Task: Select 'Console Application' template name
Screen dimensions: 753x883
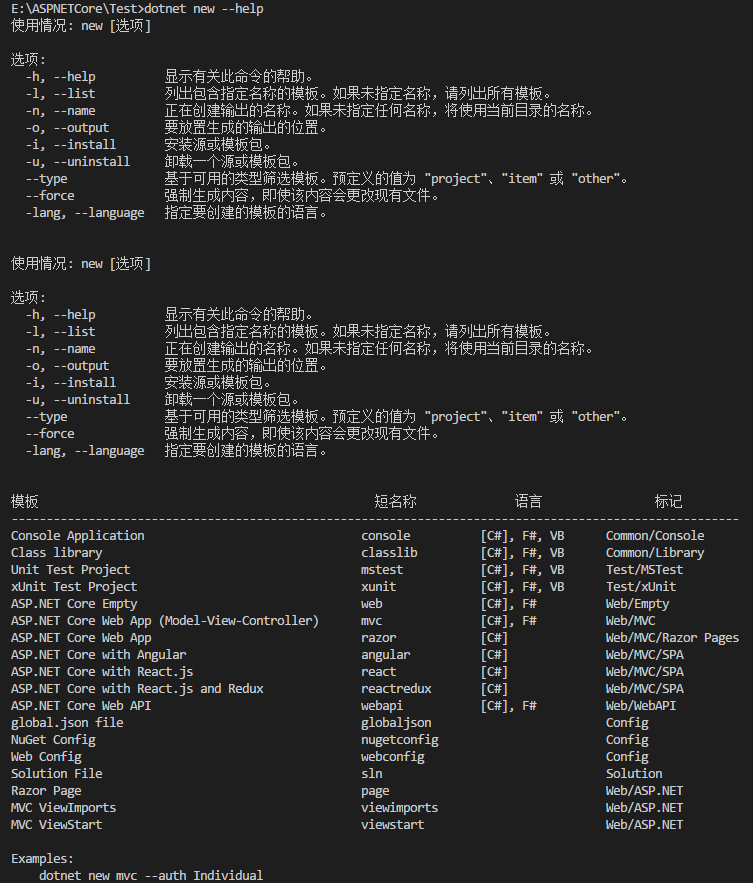Action: tap(78, 536)
